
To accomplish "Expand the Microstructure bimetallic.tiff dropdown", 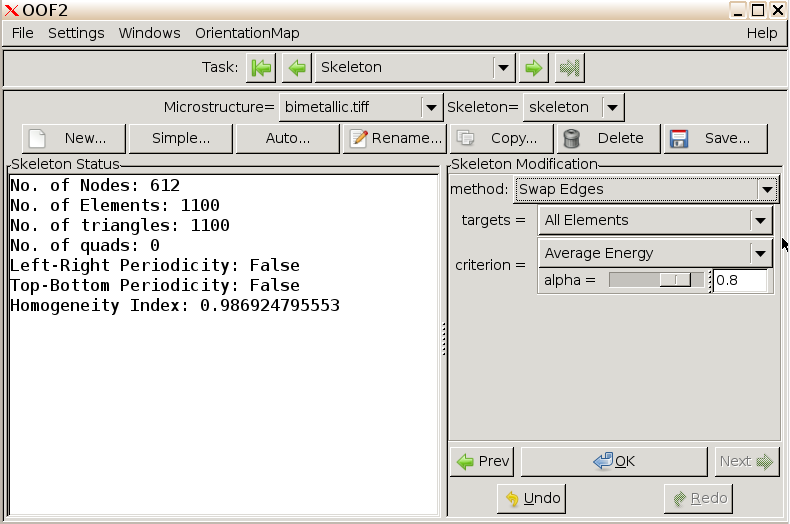I will (360, 107).
